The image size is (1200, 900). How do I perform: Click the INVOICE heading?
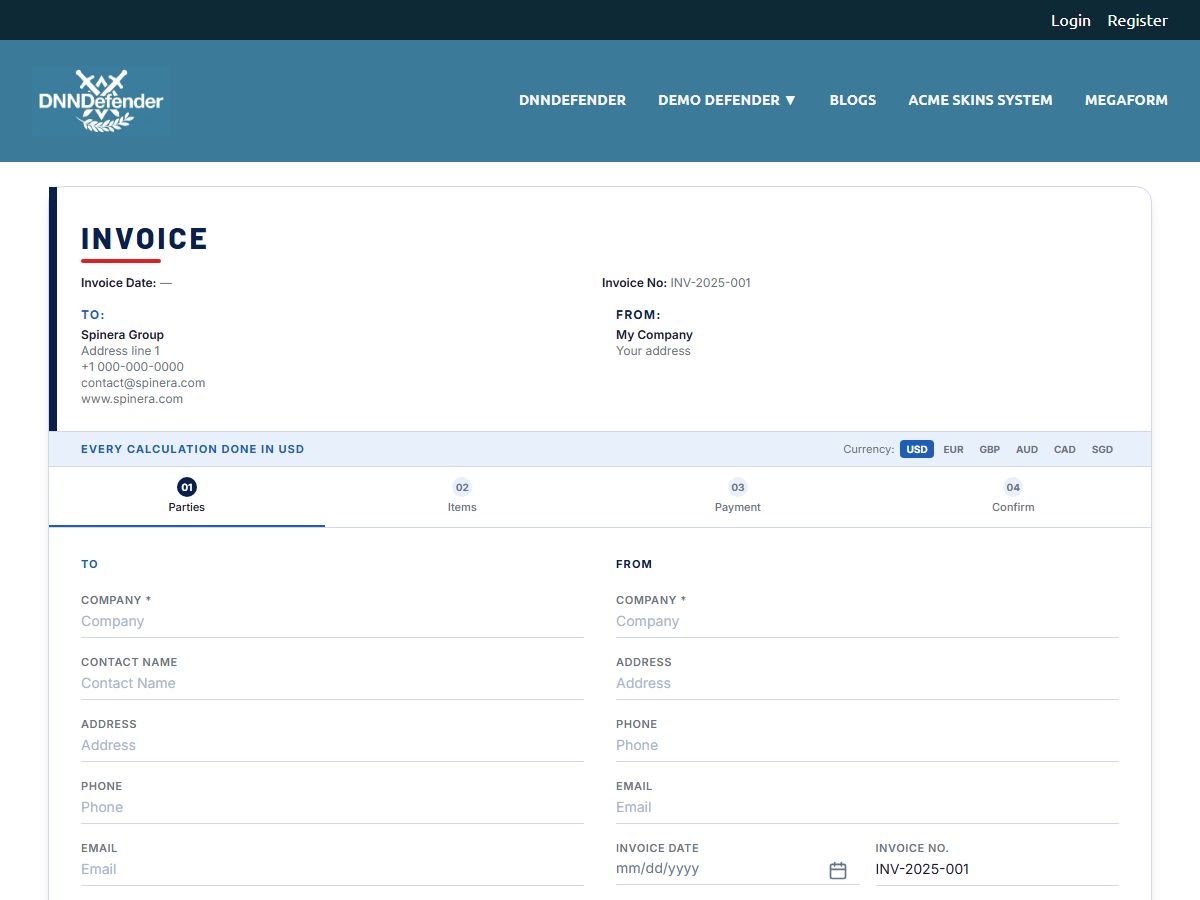tap(144, 239)
